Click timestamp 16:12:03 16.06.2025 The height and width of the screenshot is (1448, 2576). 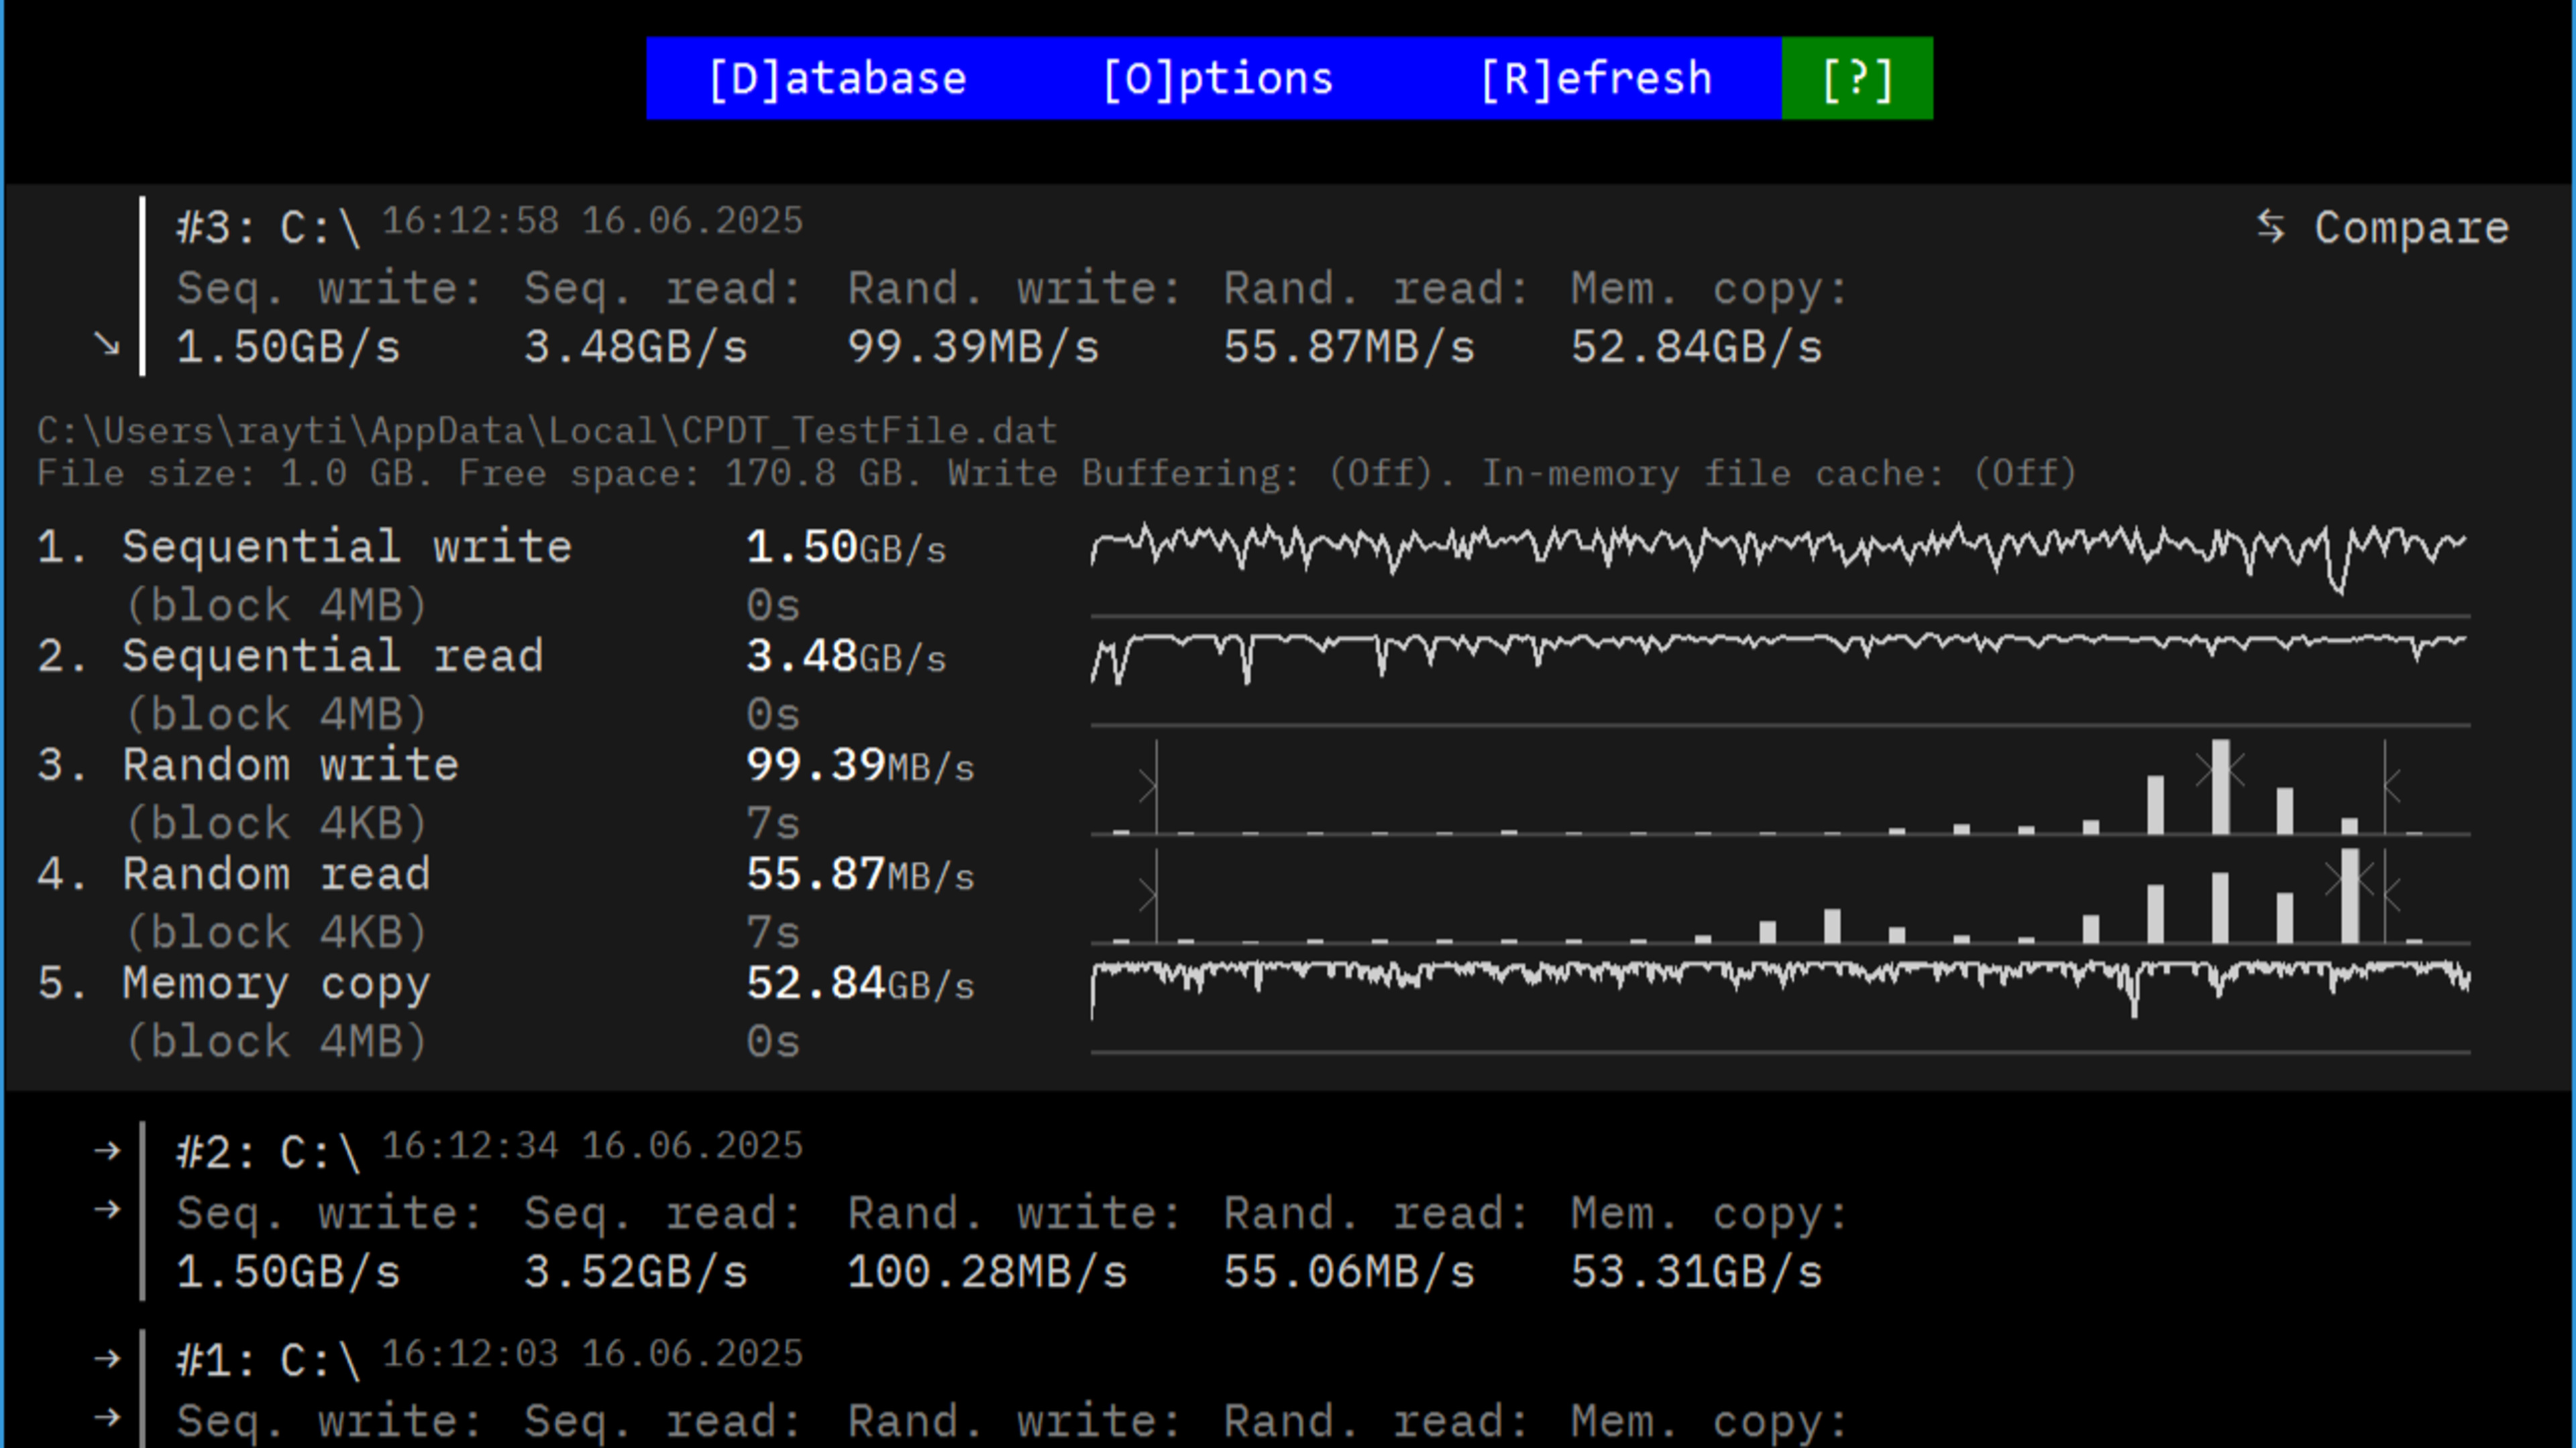coord(593,1354)
